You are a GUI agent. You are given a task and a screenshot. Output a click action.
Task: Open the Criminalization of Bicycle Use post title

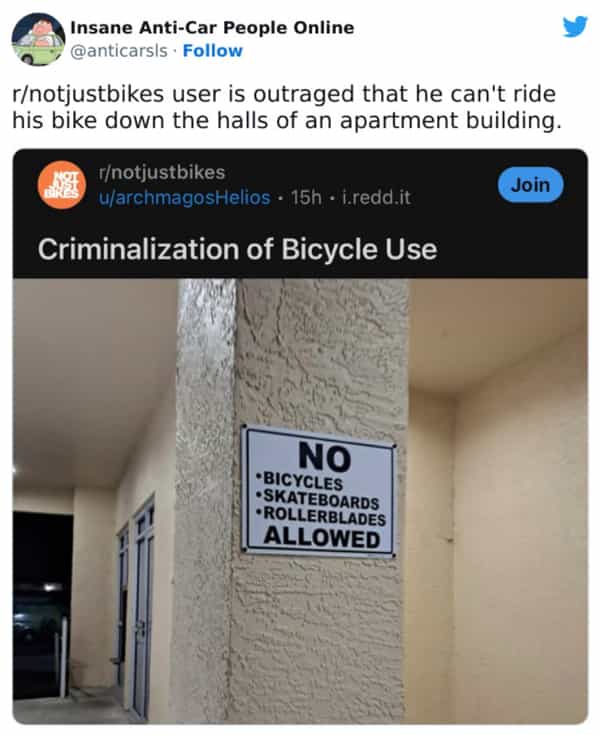pyautogui.click(x=238, y=249)
